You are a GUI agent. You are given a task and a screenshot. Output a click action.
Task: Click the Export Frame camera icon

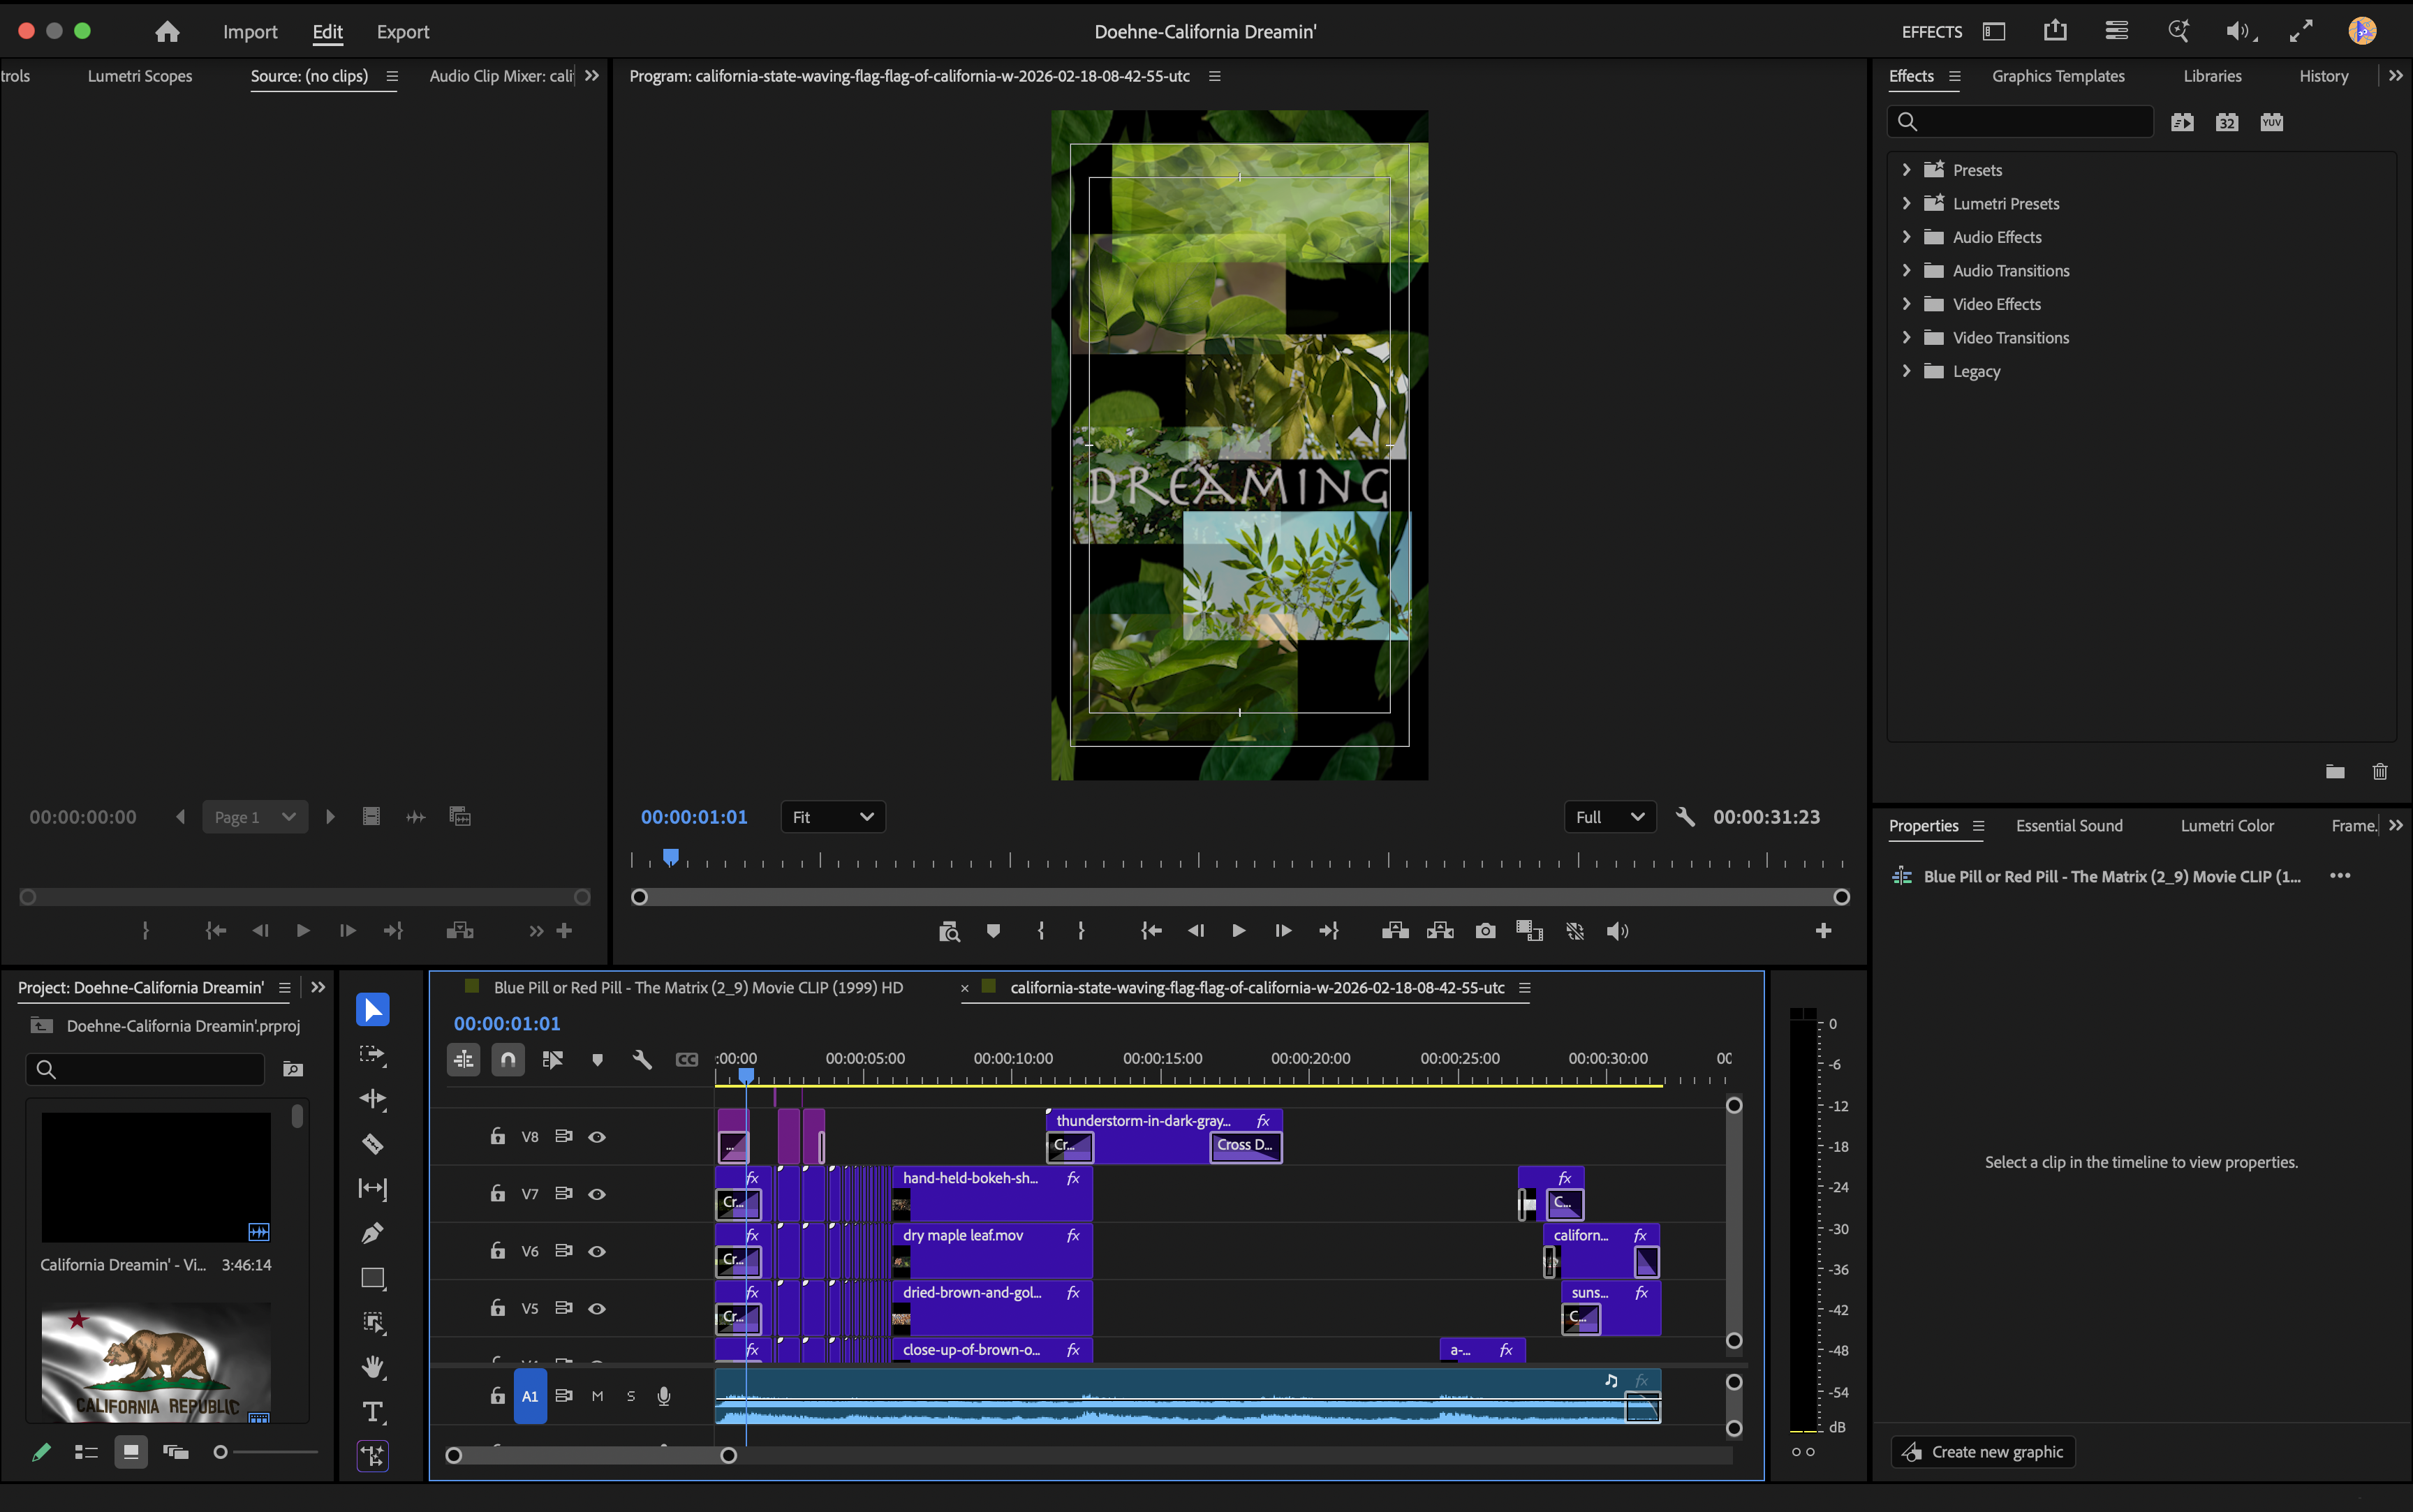(1485, 931)
